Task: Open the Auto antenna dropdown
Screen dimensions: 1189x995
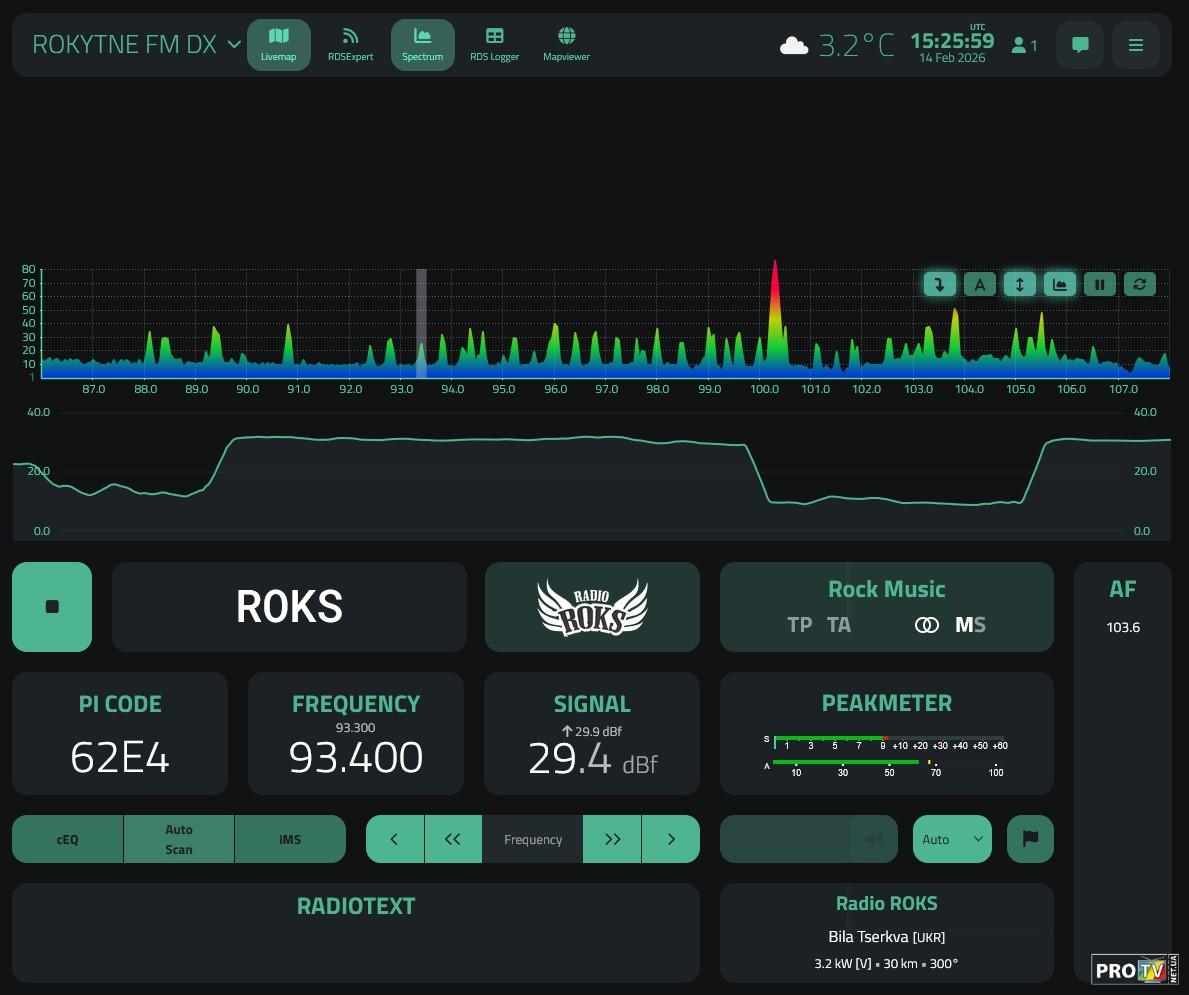Action: (x=952, y=839)
